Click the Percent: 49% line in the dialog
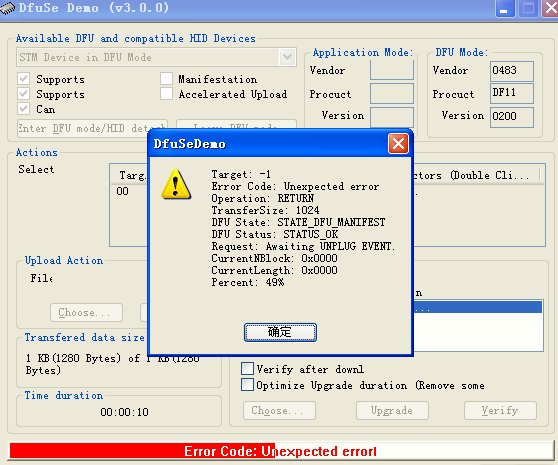The width and height of the screenshot is (558, 465). click(x=248, y=282)
